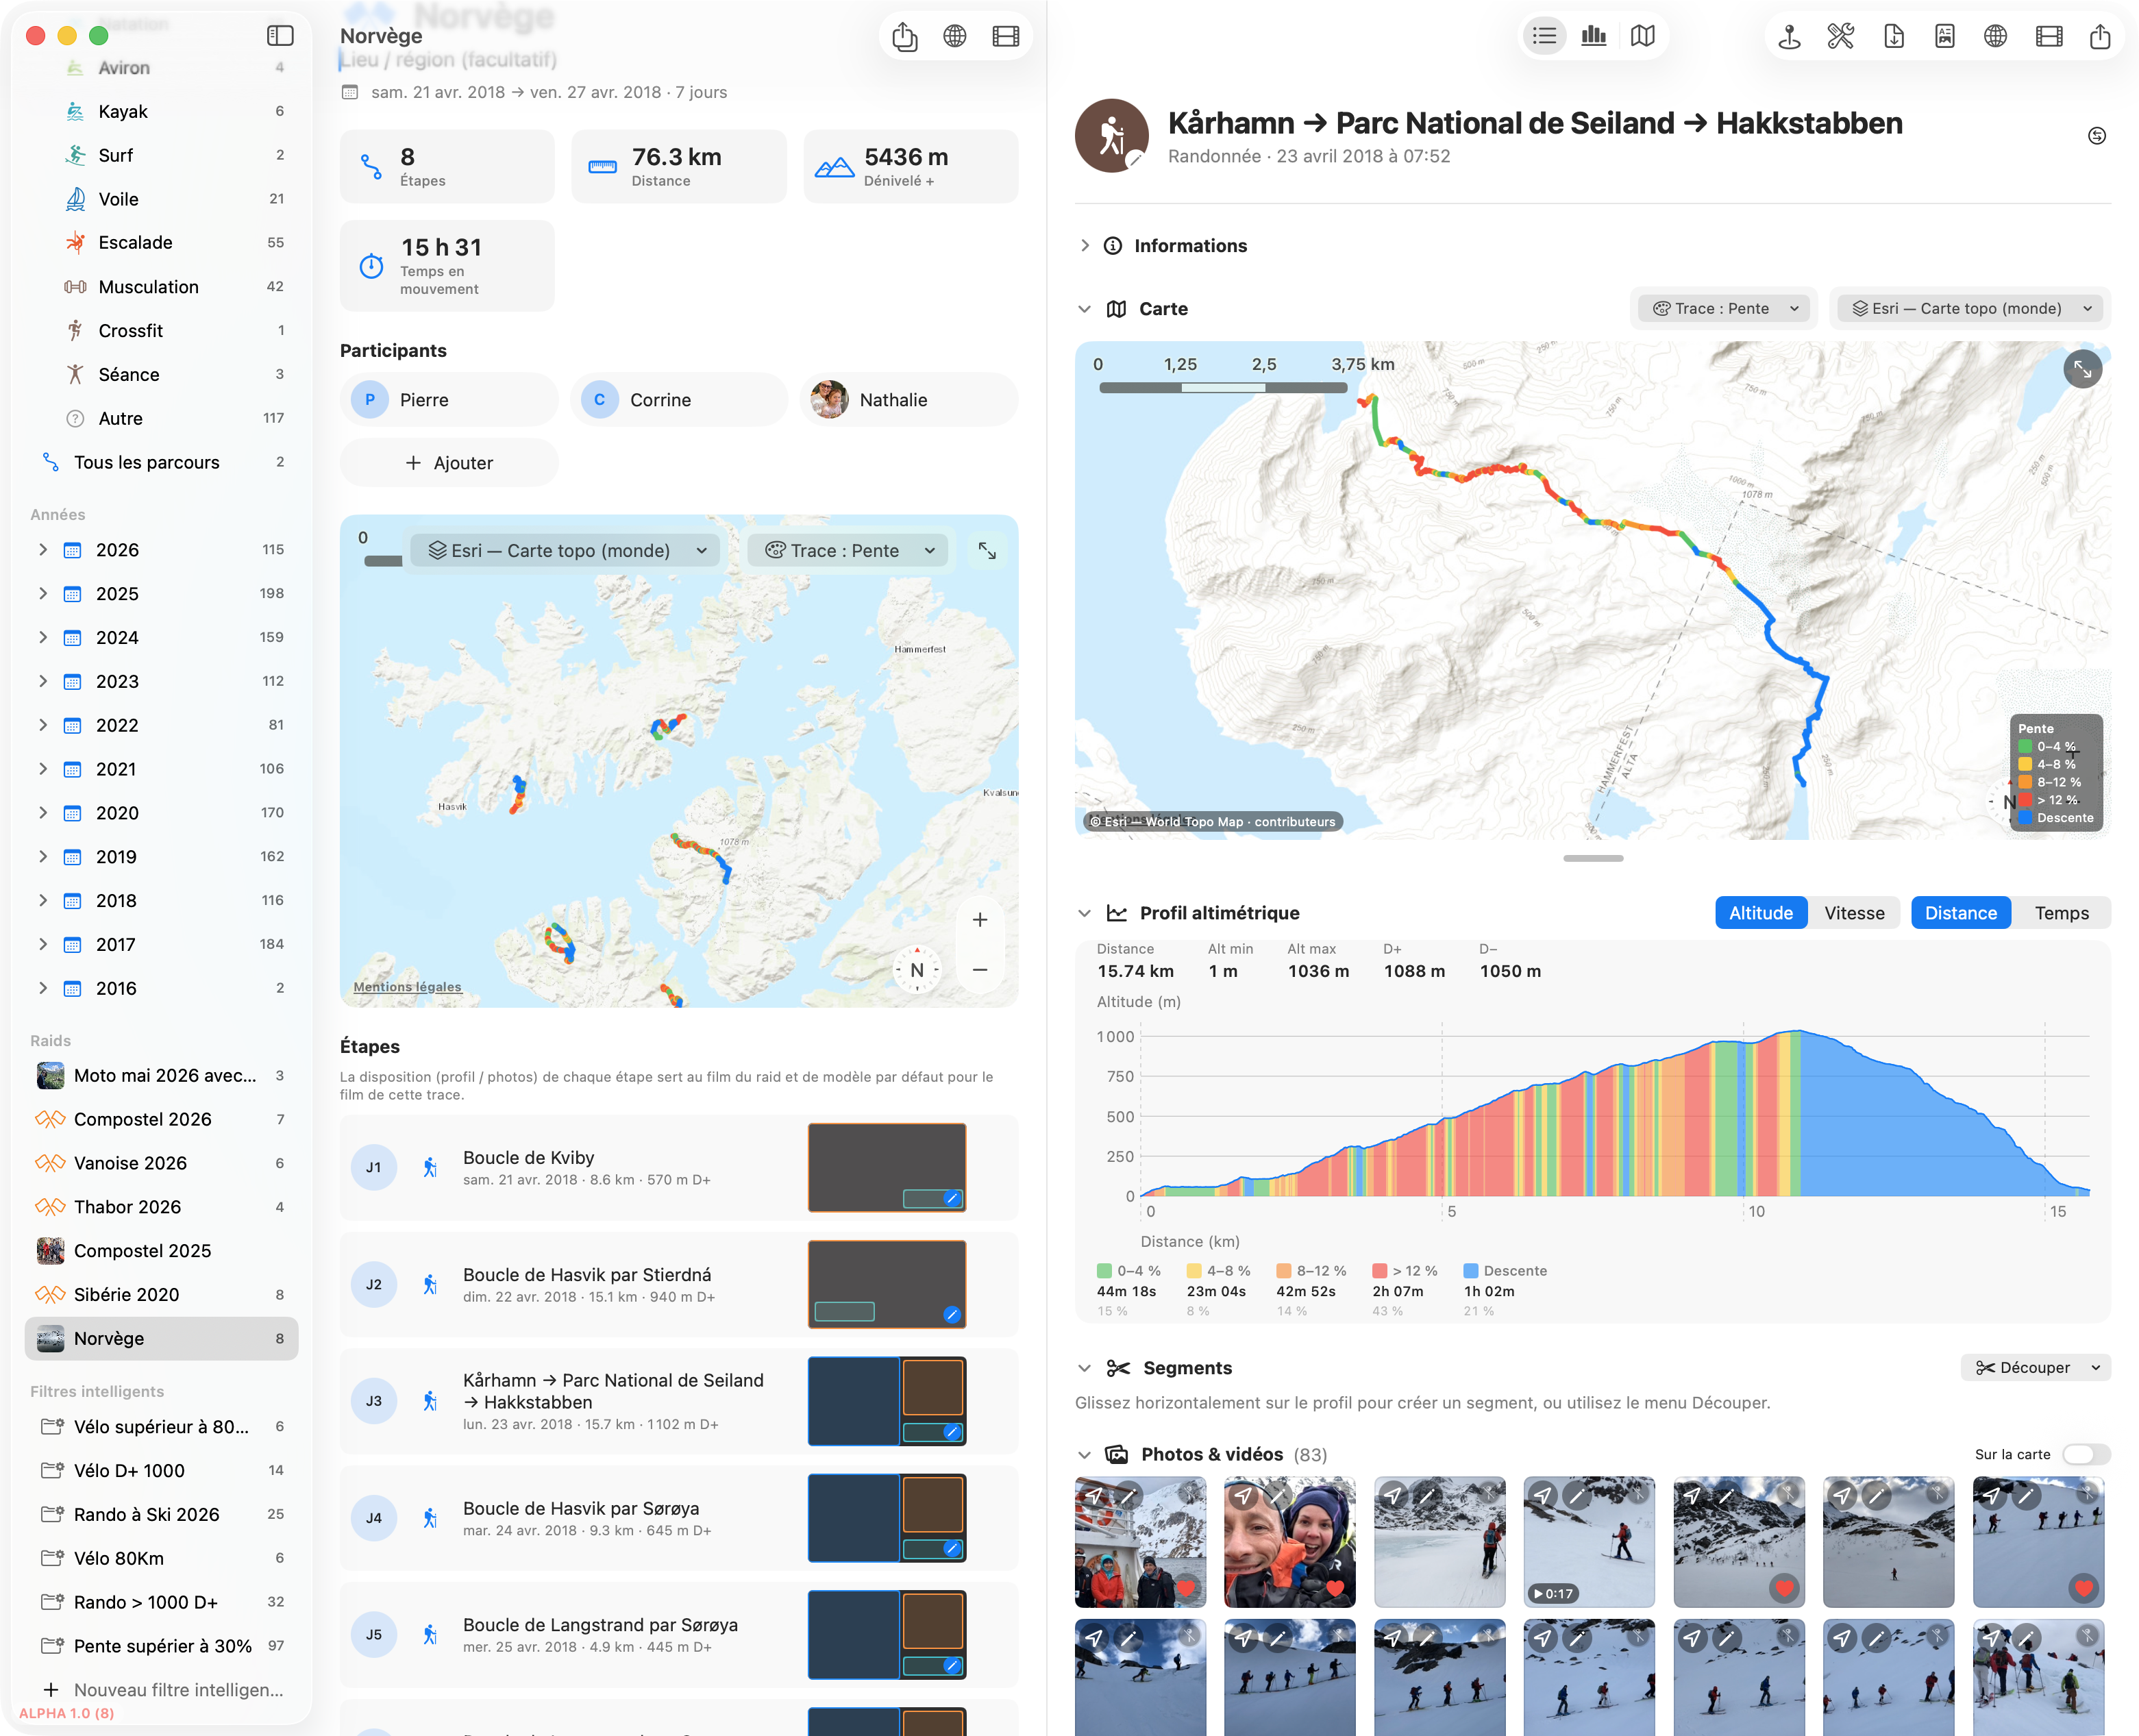Switch to the map view icon
Image resolution: width=2139 pixels, height=1736 pixels.
point(1642,37)
